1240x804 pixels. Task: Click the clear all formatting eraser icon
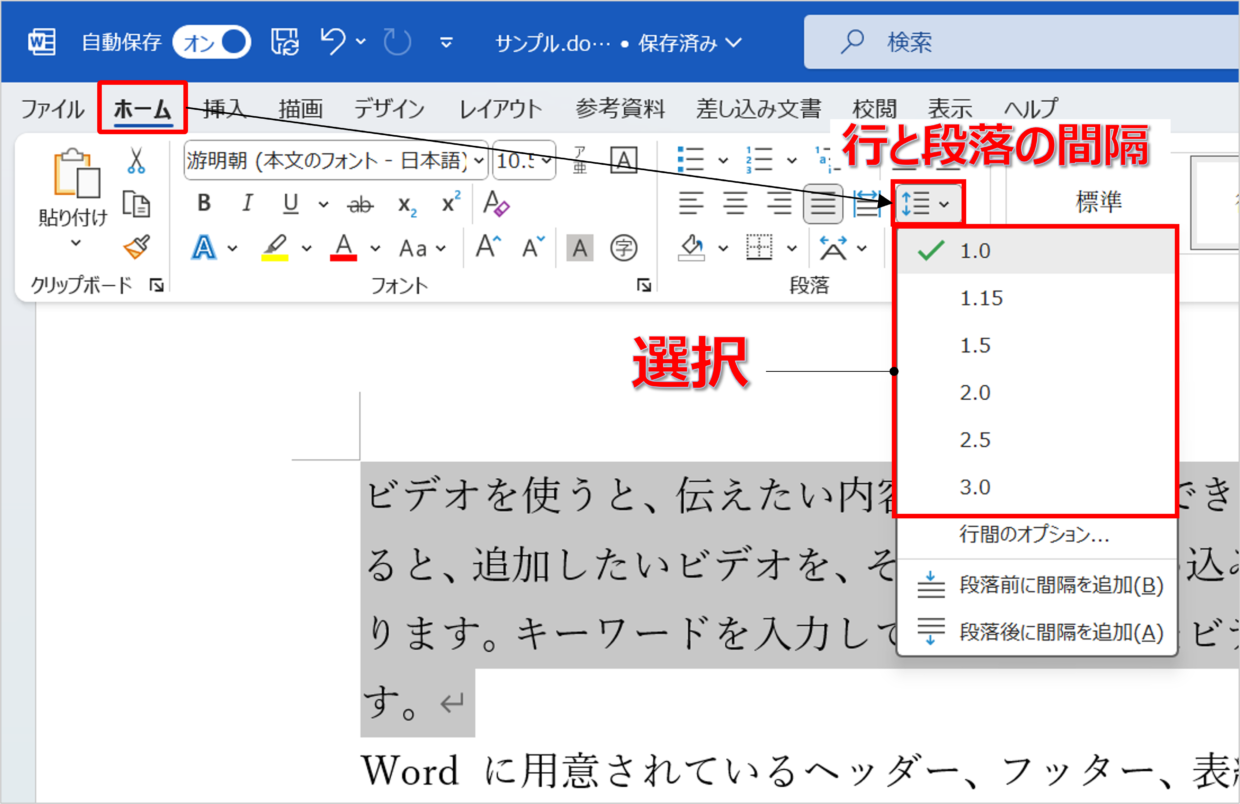tap(496, 204)
